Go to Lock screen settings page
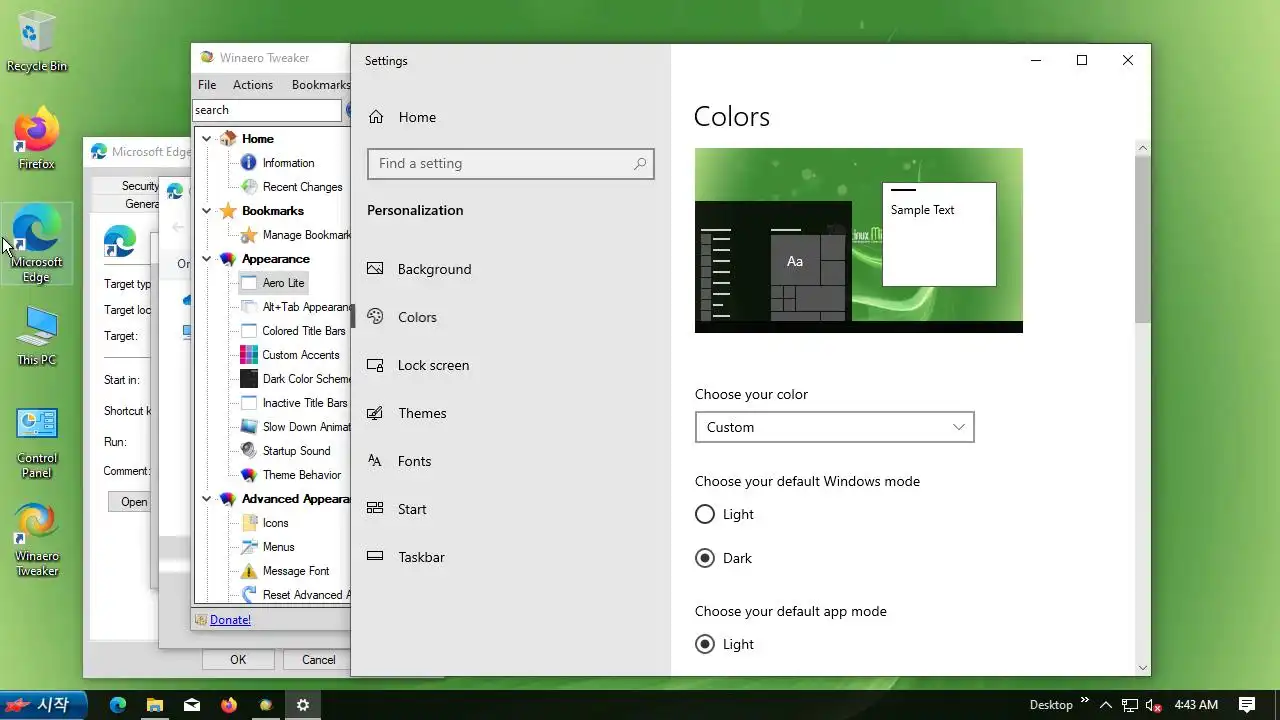 (x=433, y=365)
